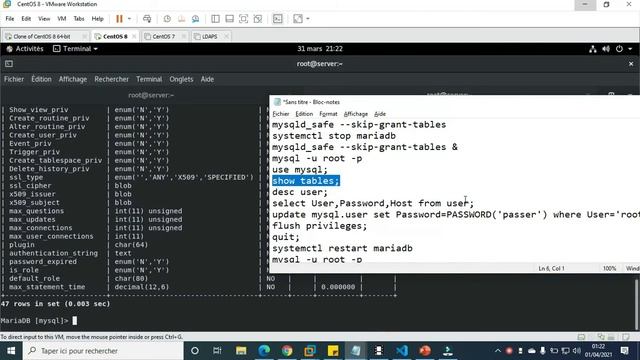Open Notepad Edition menu
The image size is (640, 360).
(x=304, y=114)
